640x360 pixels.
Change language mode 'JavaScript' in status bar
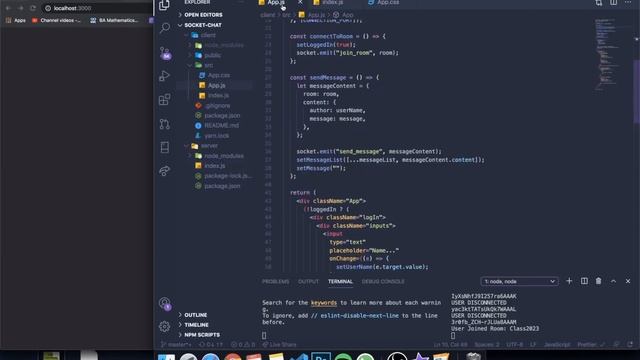pyautogui.click(x=557, y=344)
